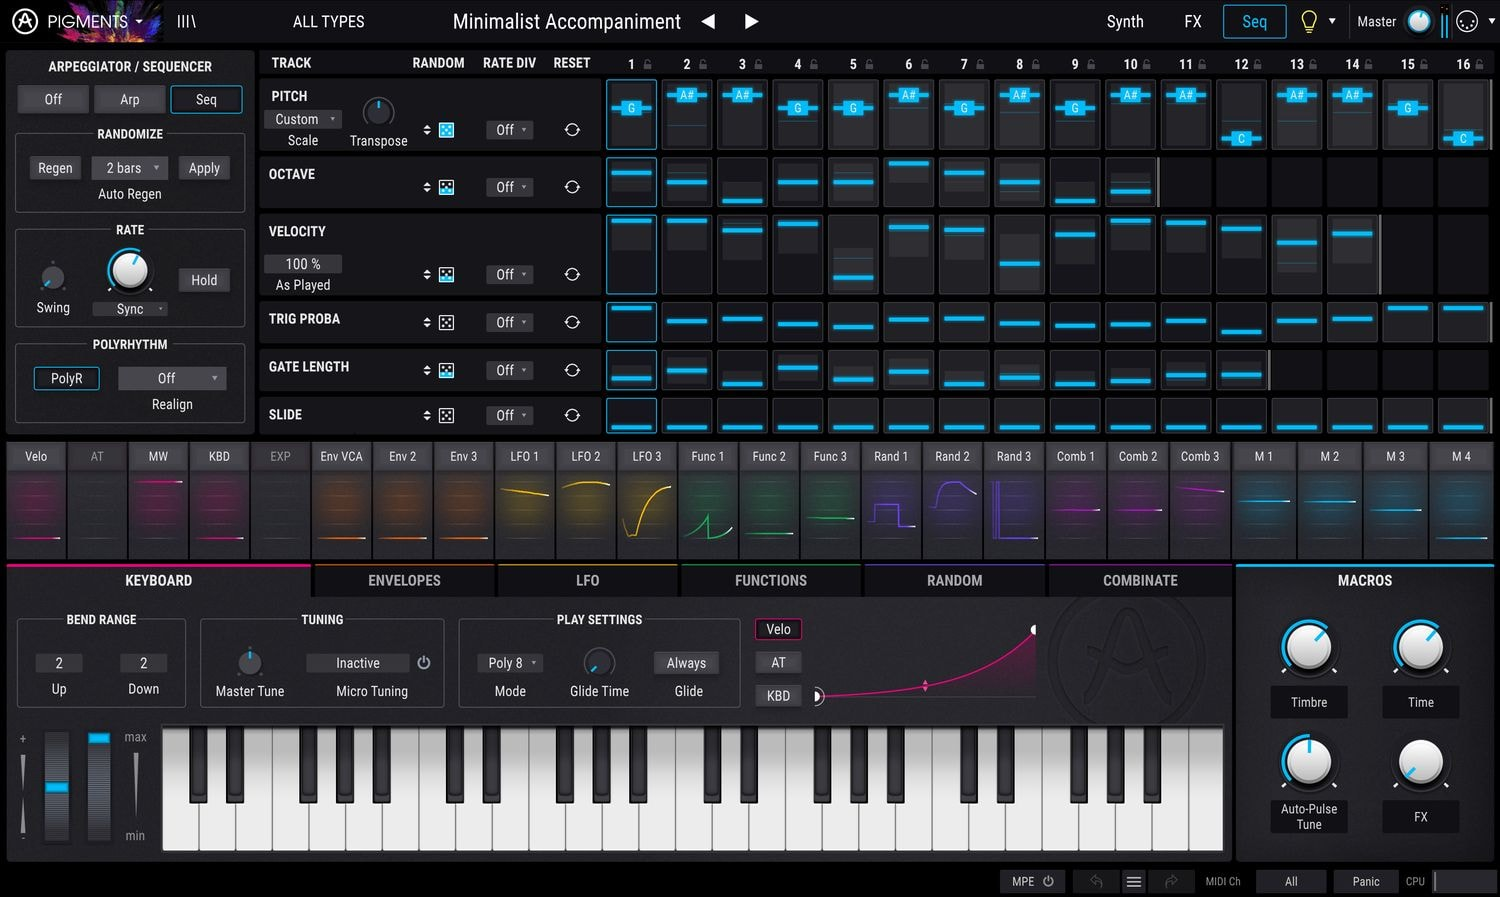
Task: Open the COMBINATE tab
Action: click(1140, 580)
